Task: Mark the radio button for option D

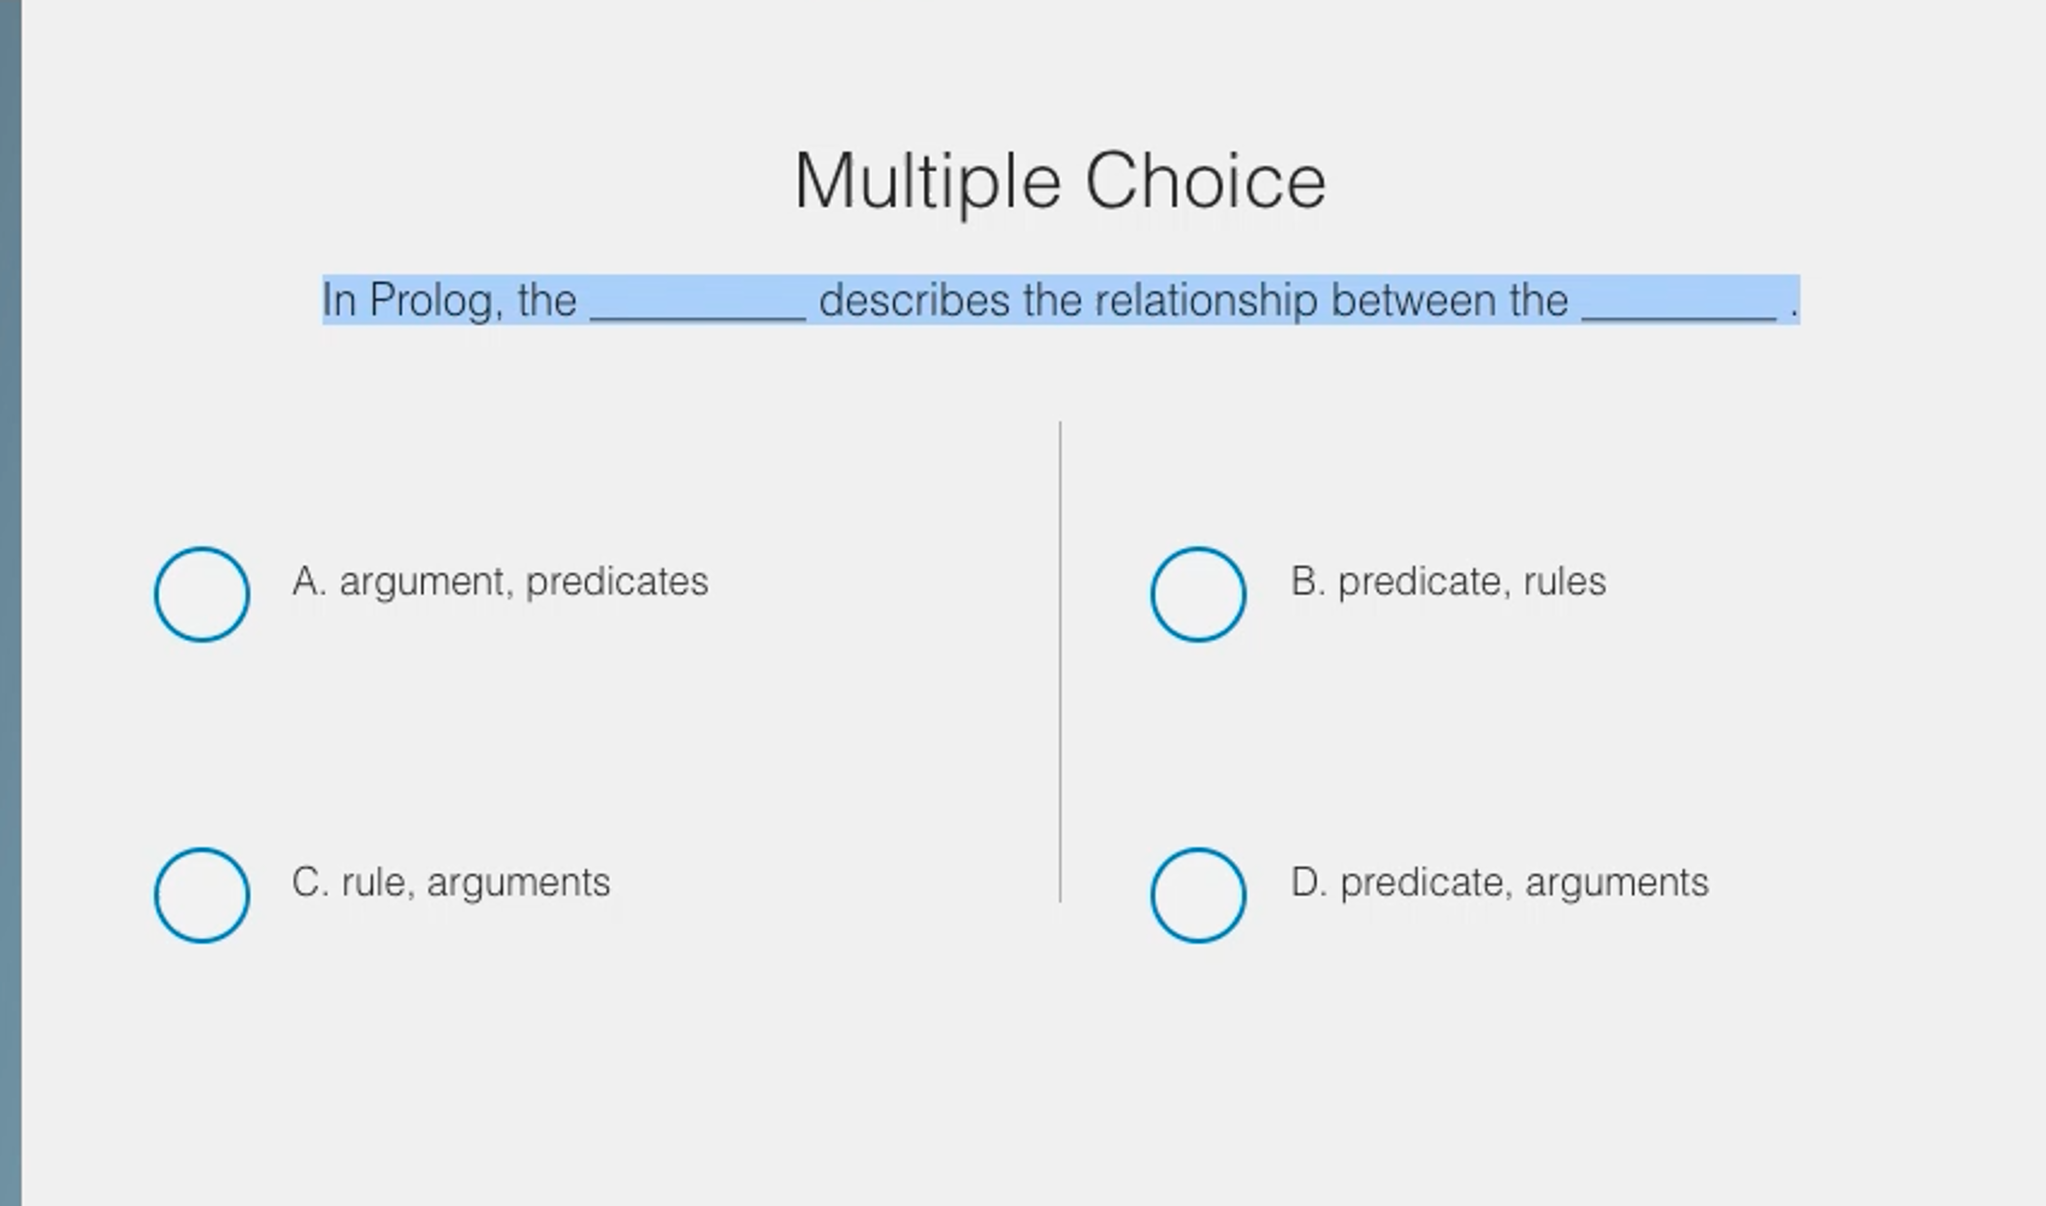Action: pos(1197,895)
